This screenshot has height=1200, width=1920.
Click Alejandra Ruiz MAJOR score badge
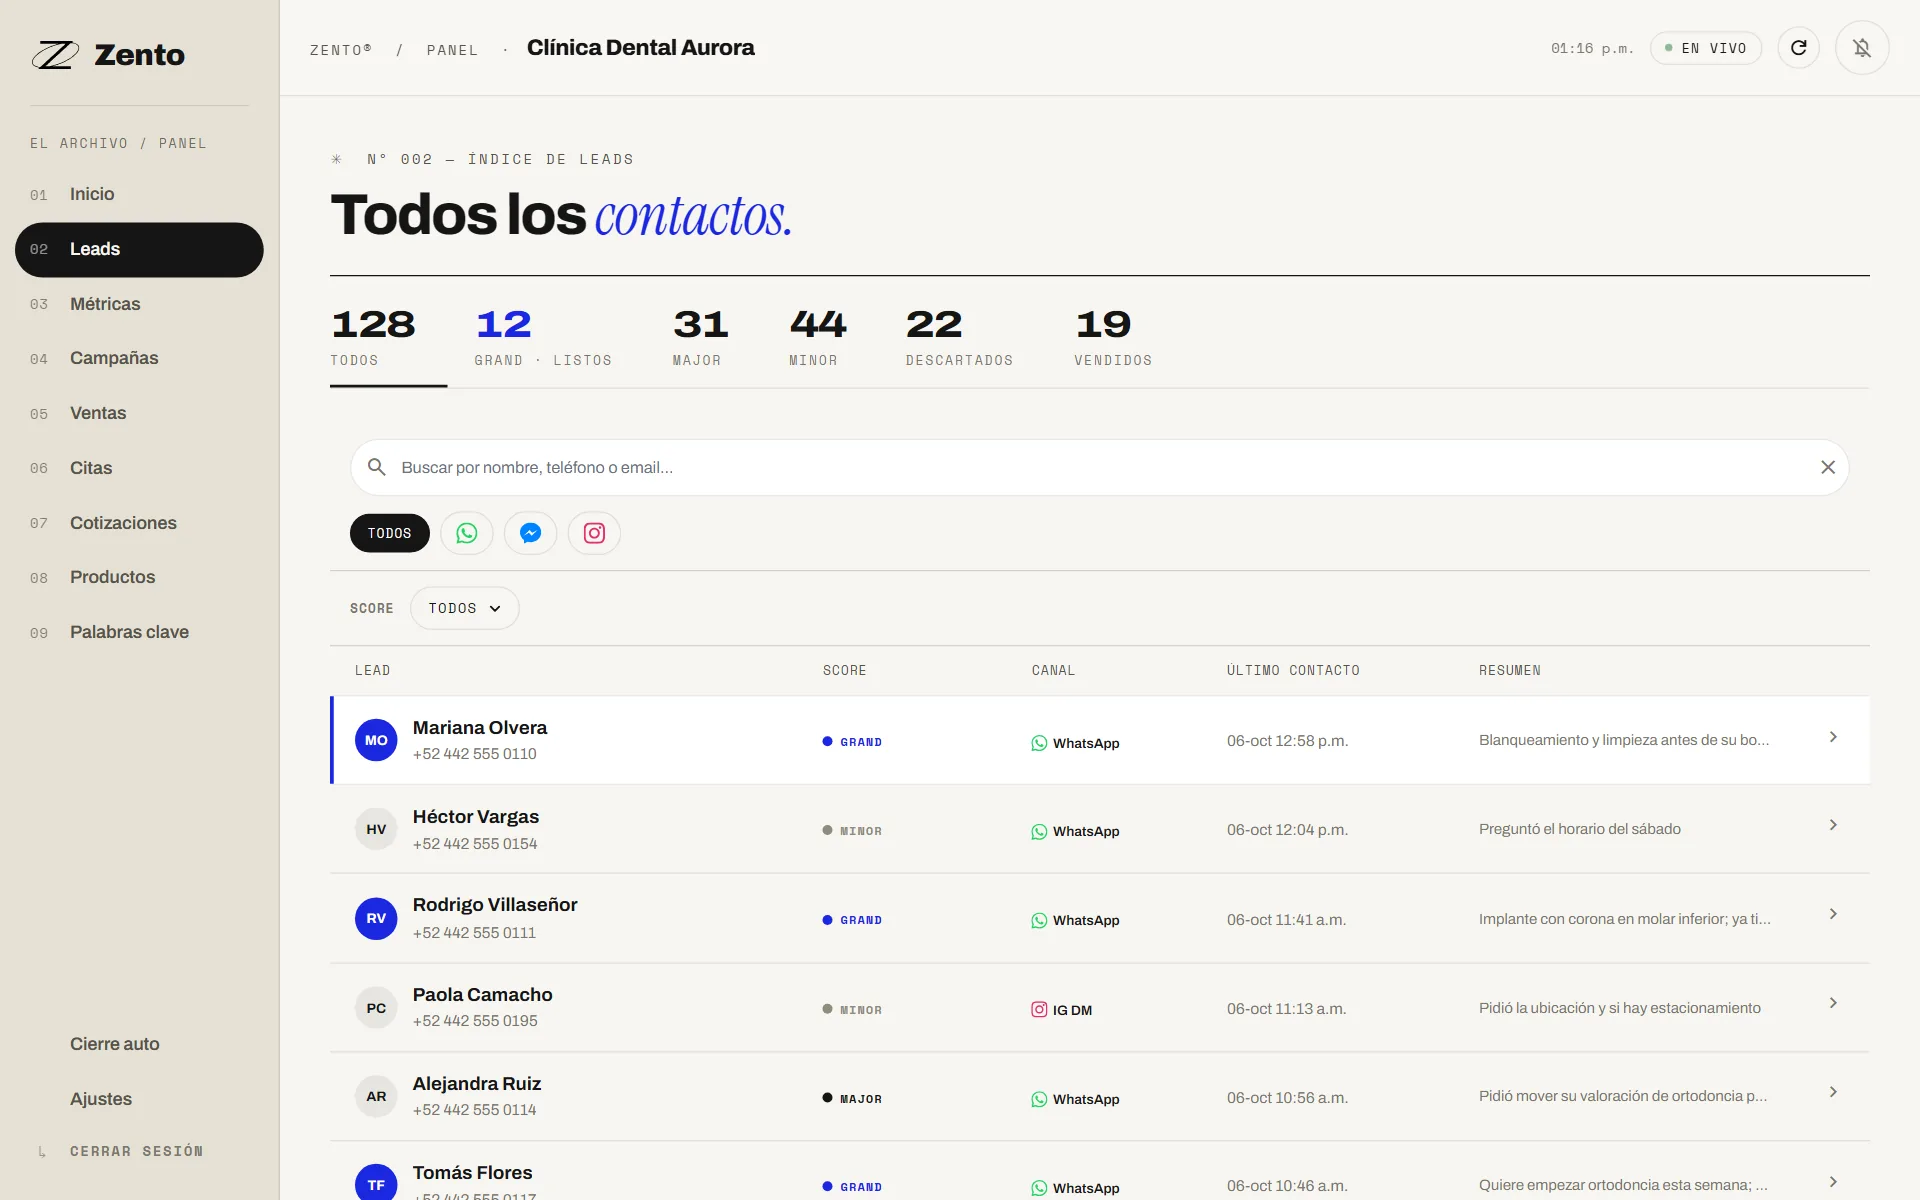point(852,1098)
